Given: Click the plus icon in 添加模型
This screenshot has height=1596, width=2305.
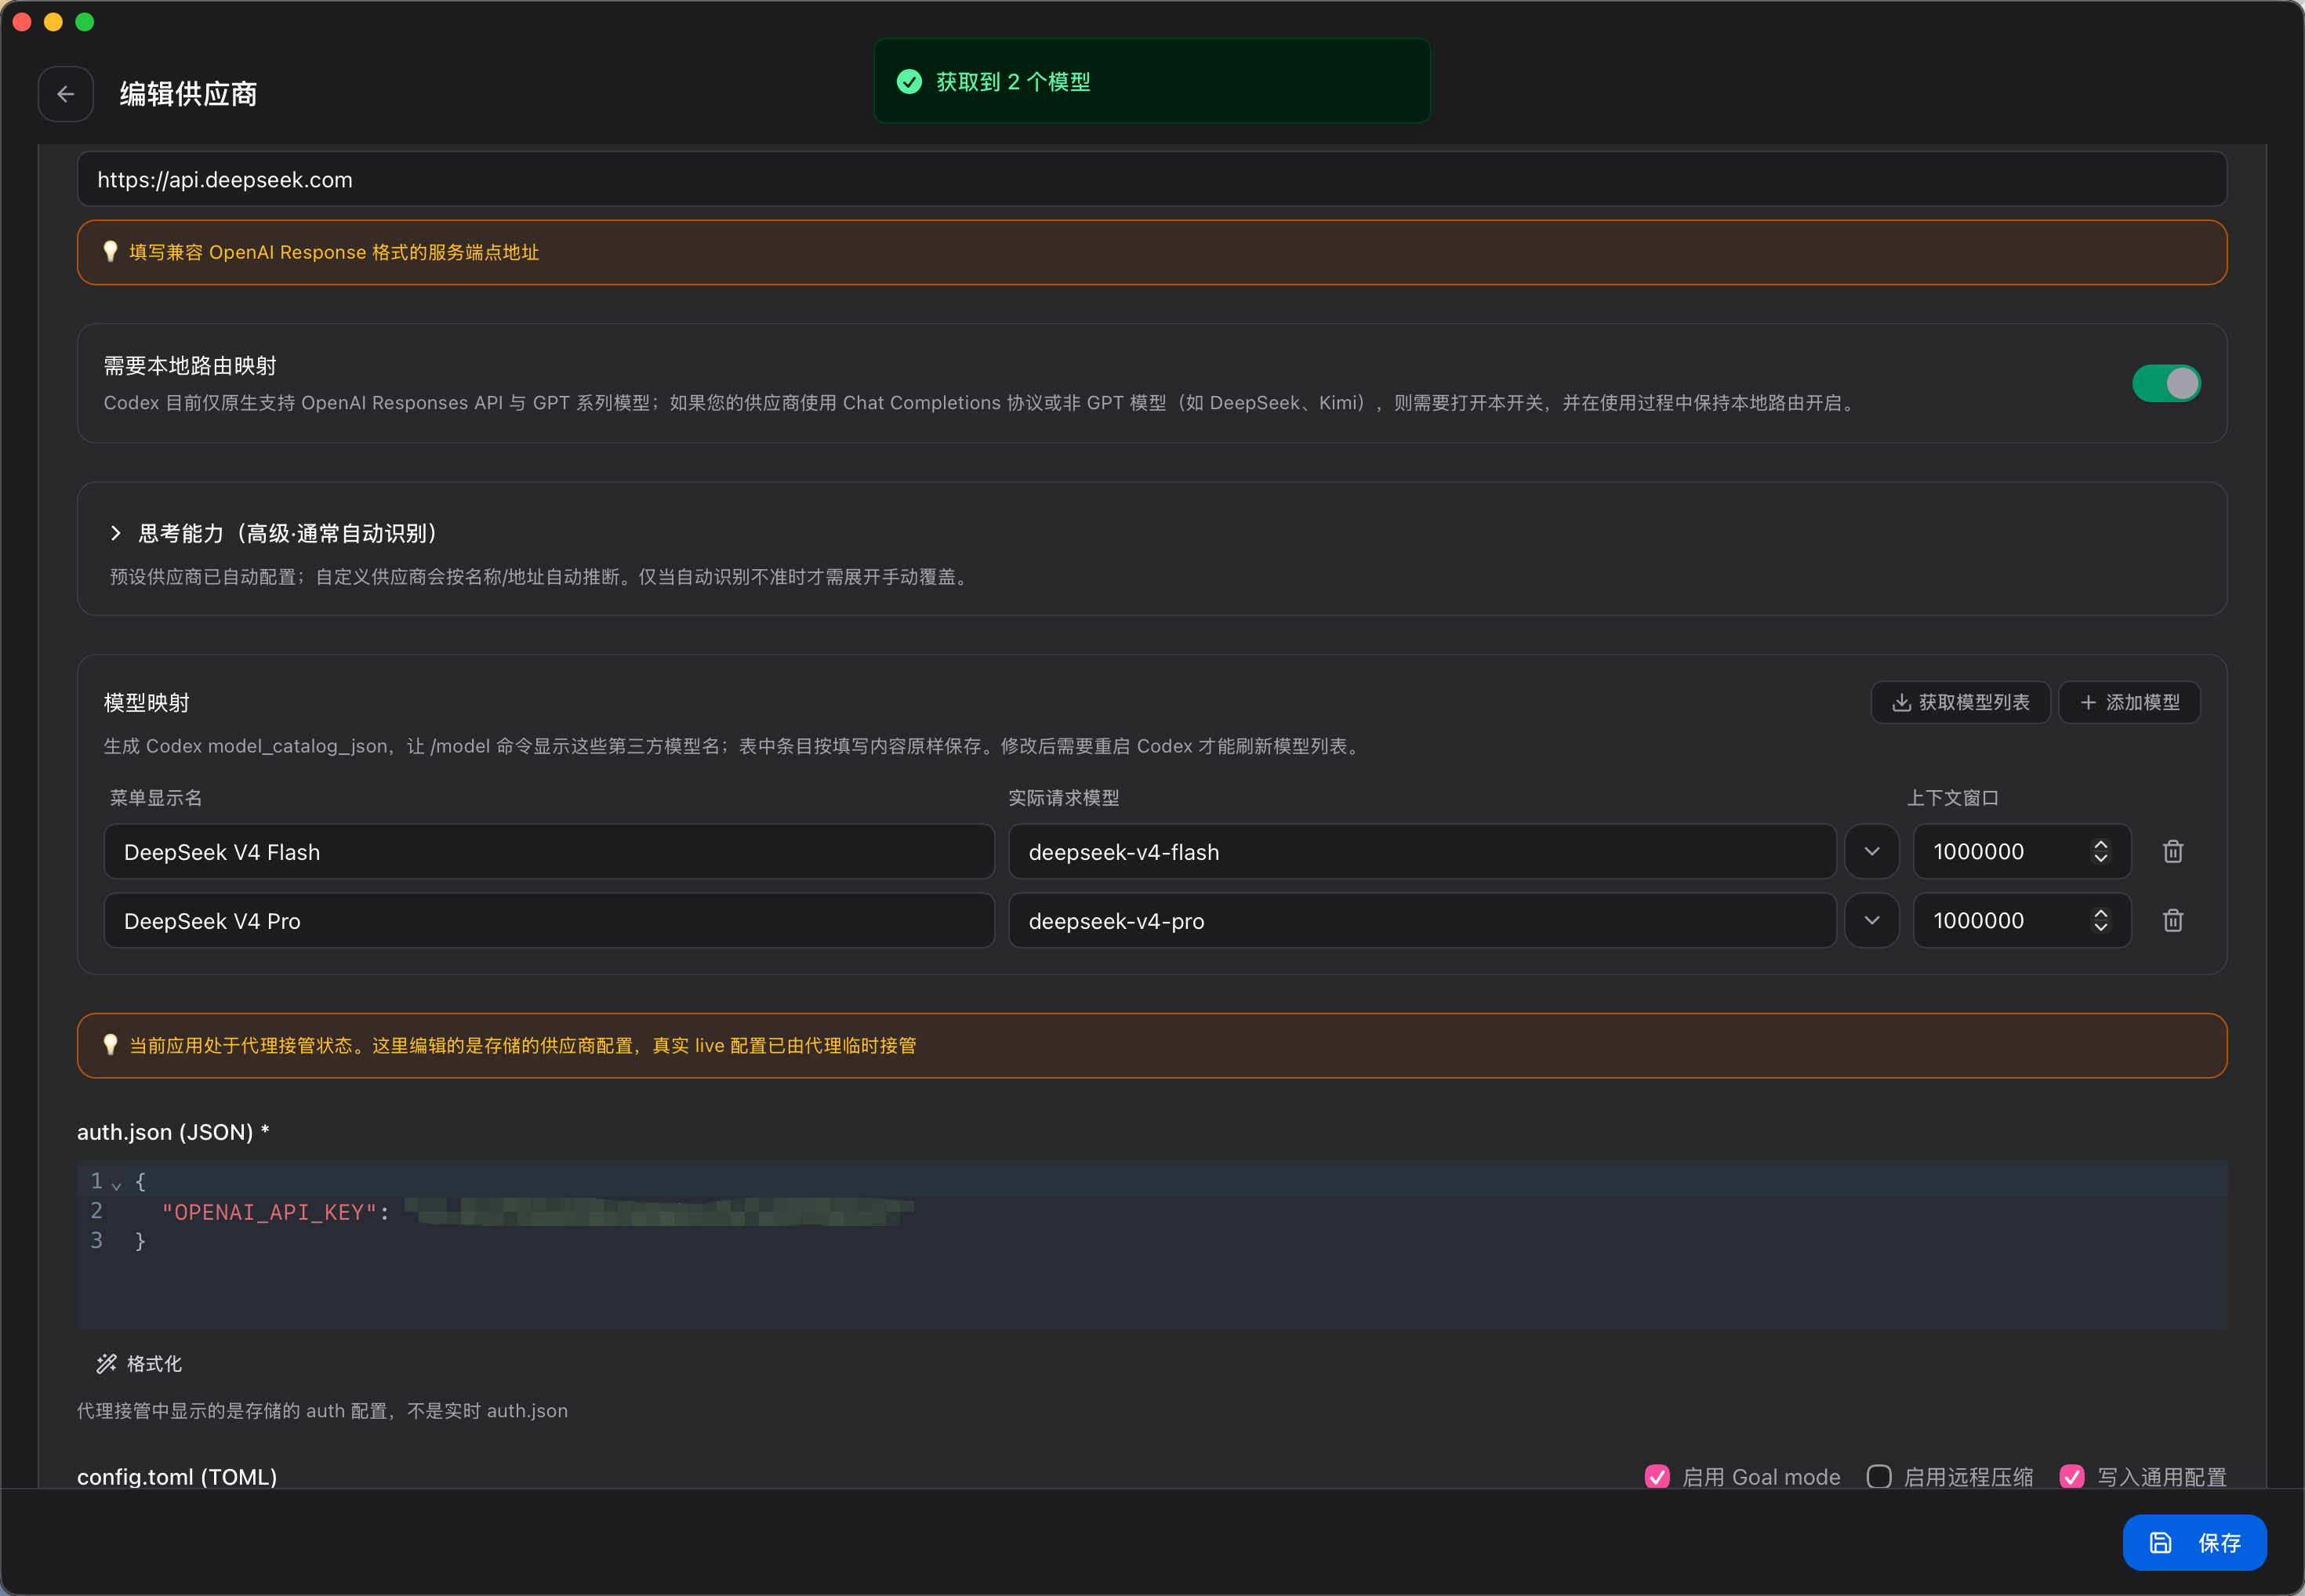Looking at the screenshot, I should (x=2088, y=703).
